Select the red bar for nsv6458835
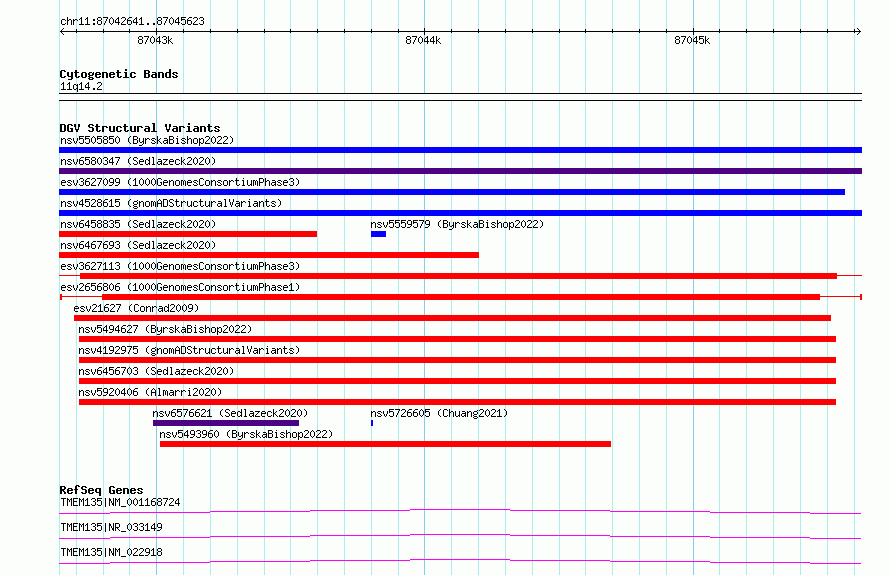The width and height of the screenshot is (890, 575). (188, 234)
